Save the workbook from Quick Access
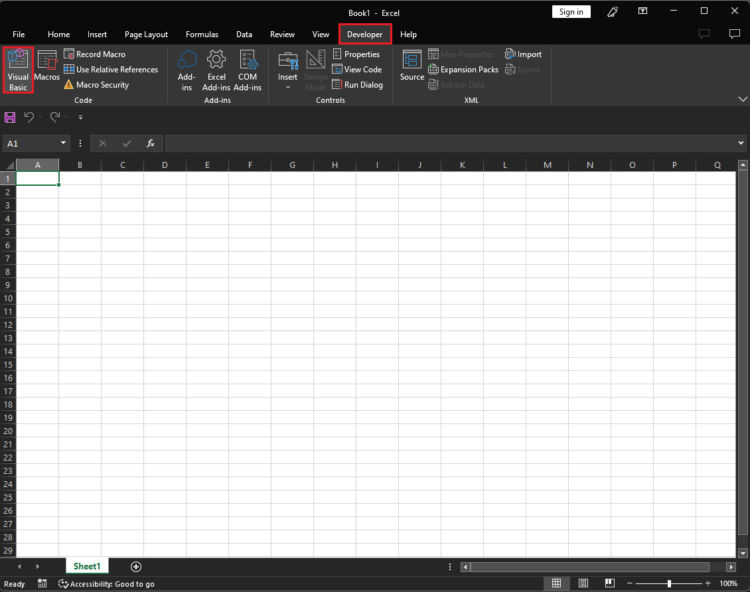Screen dimensions: 750x592 point(10,117)
